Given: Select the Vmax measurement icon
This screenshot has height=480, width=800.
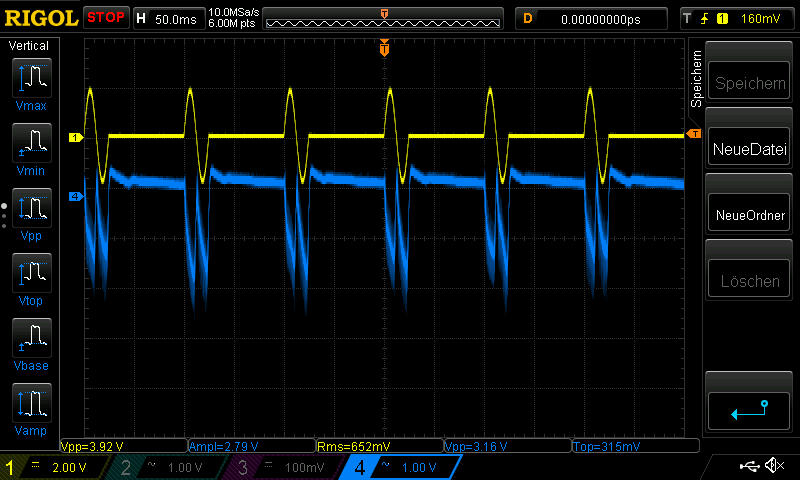Looking at the screenshot, I should [32, 78].
